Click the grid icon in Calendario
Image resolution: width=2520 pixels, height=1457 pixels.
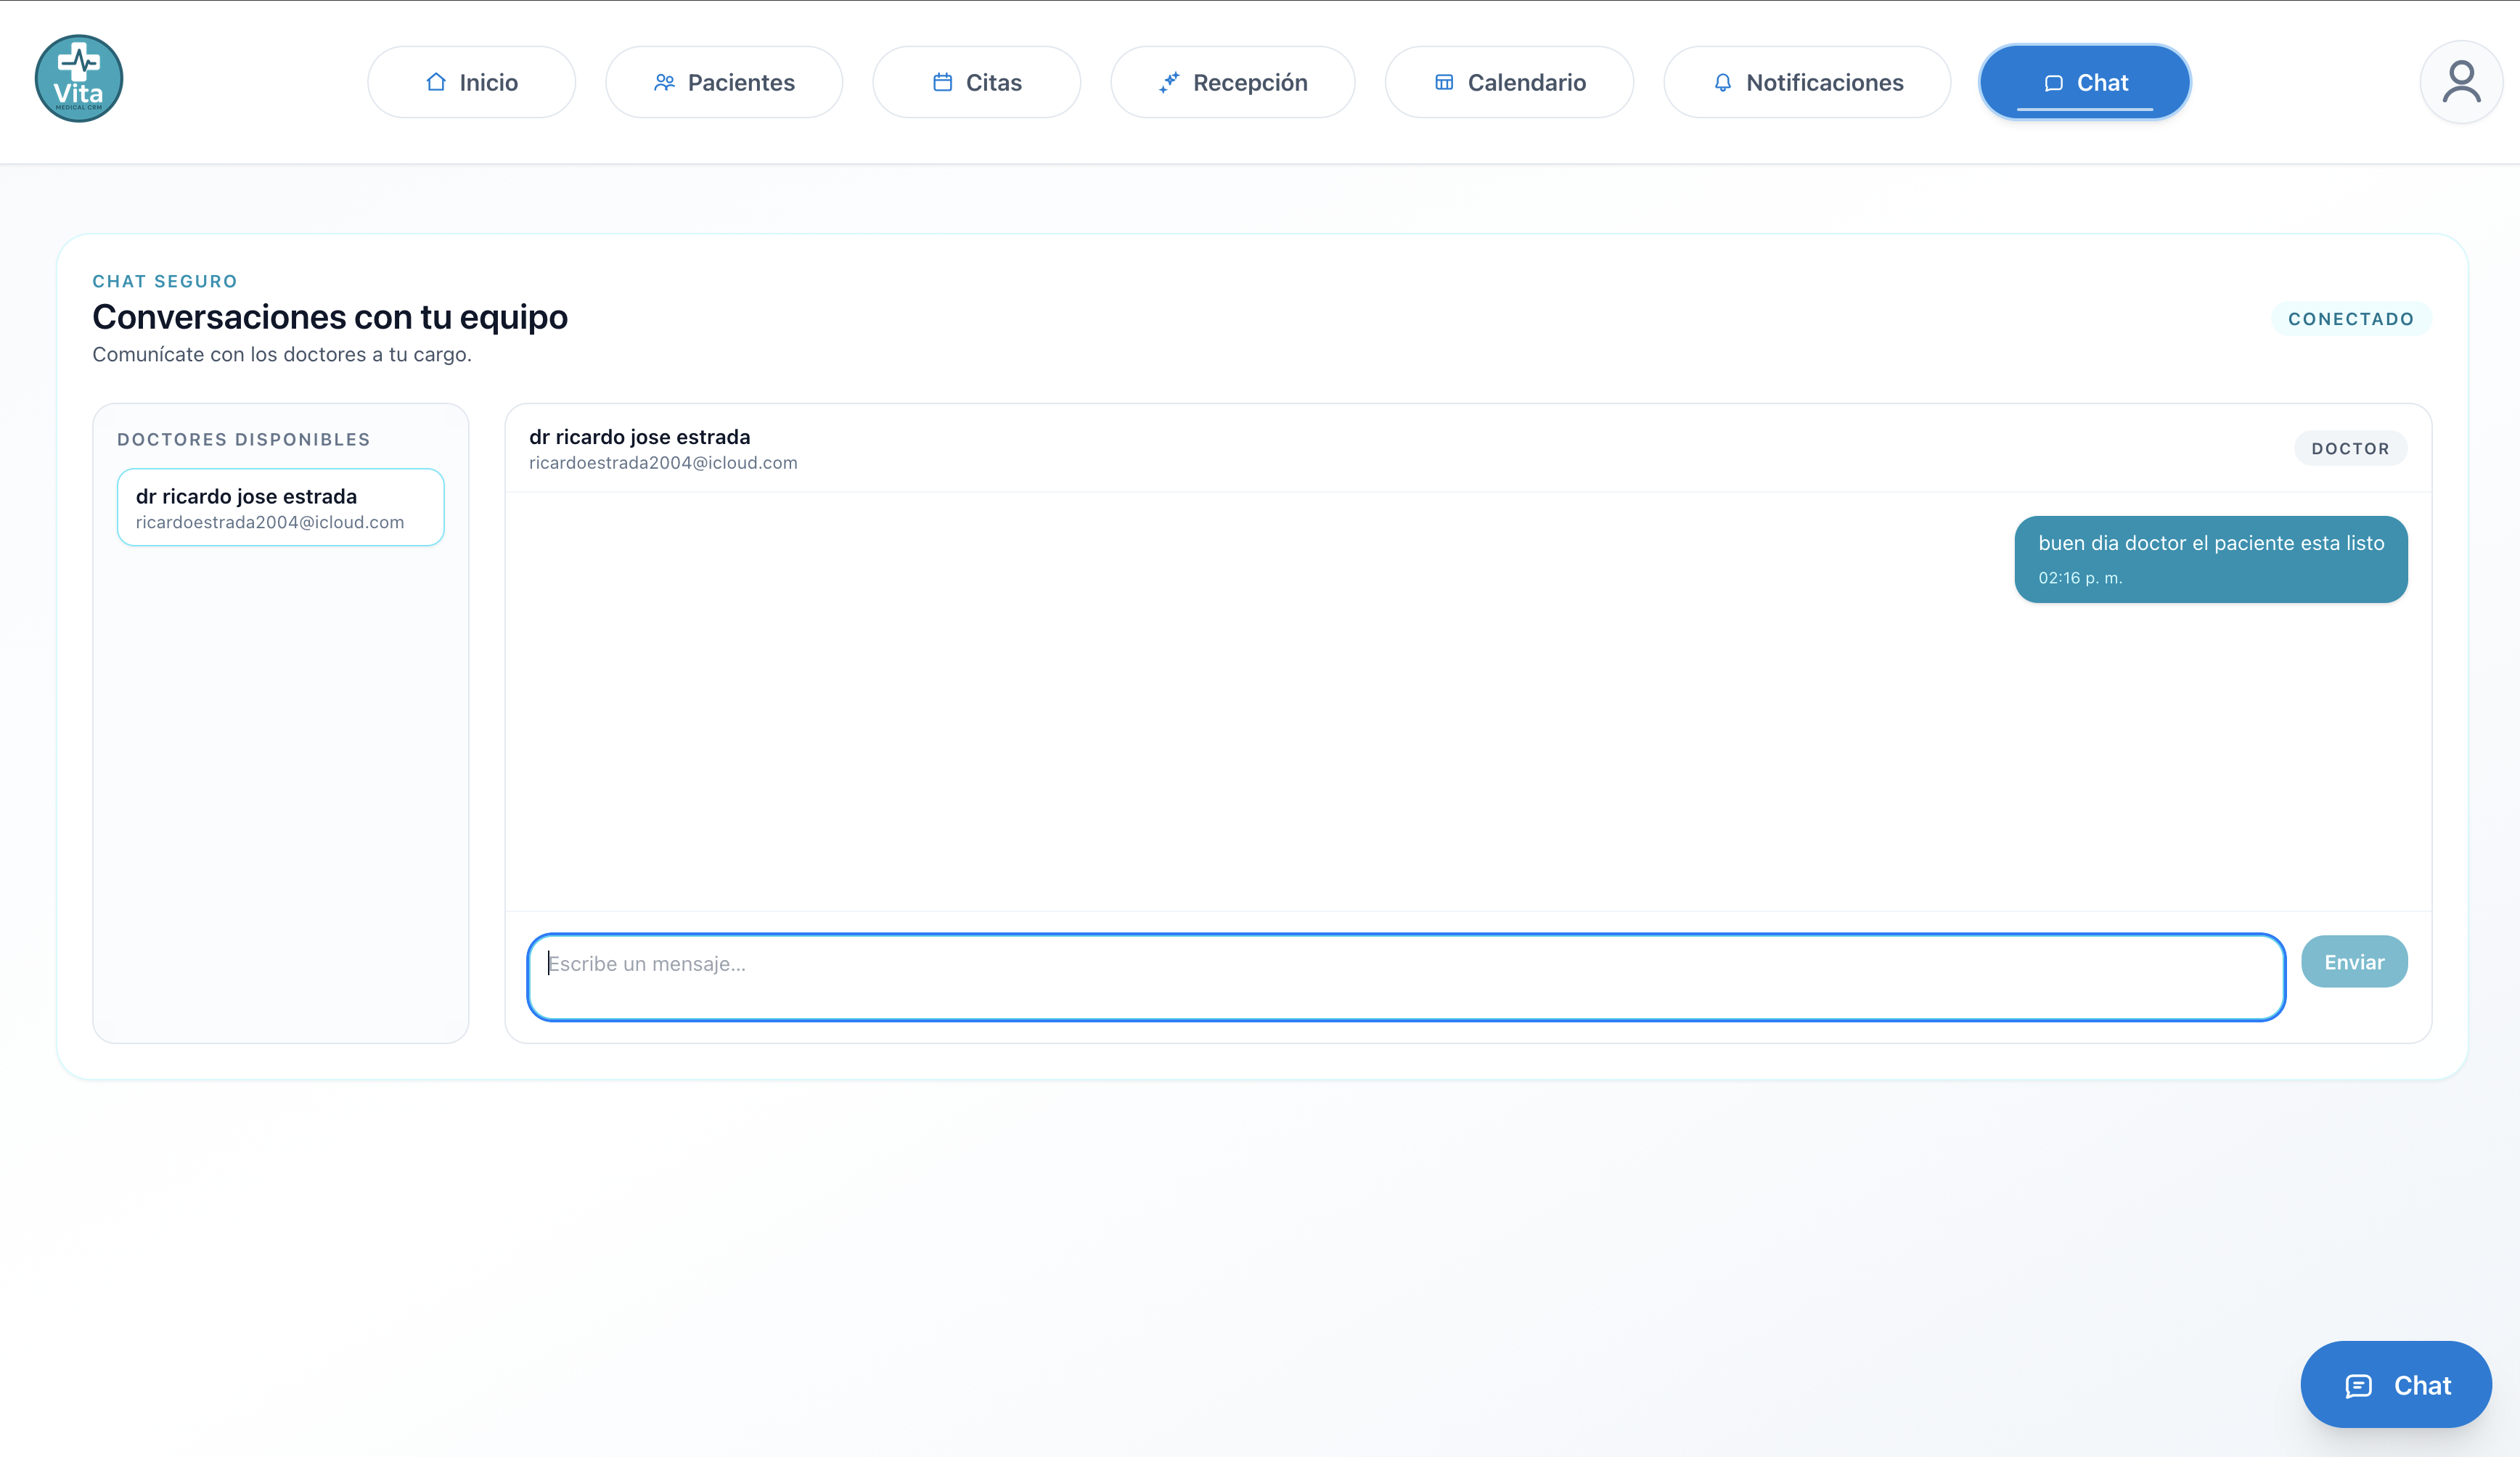1444,82
